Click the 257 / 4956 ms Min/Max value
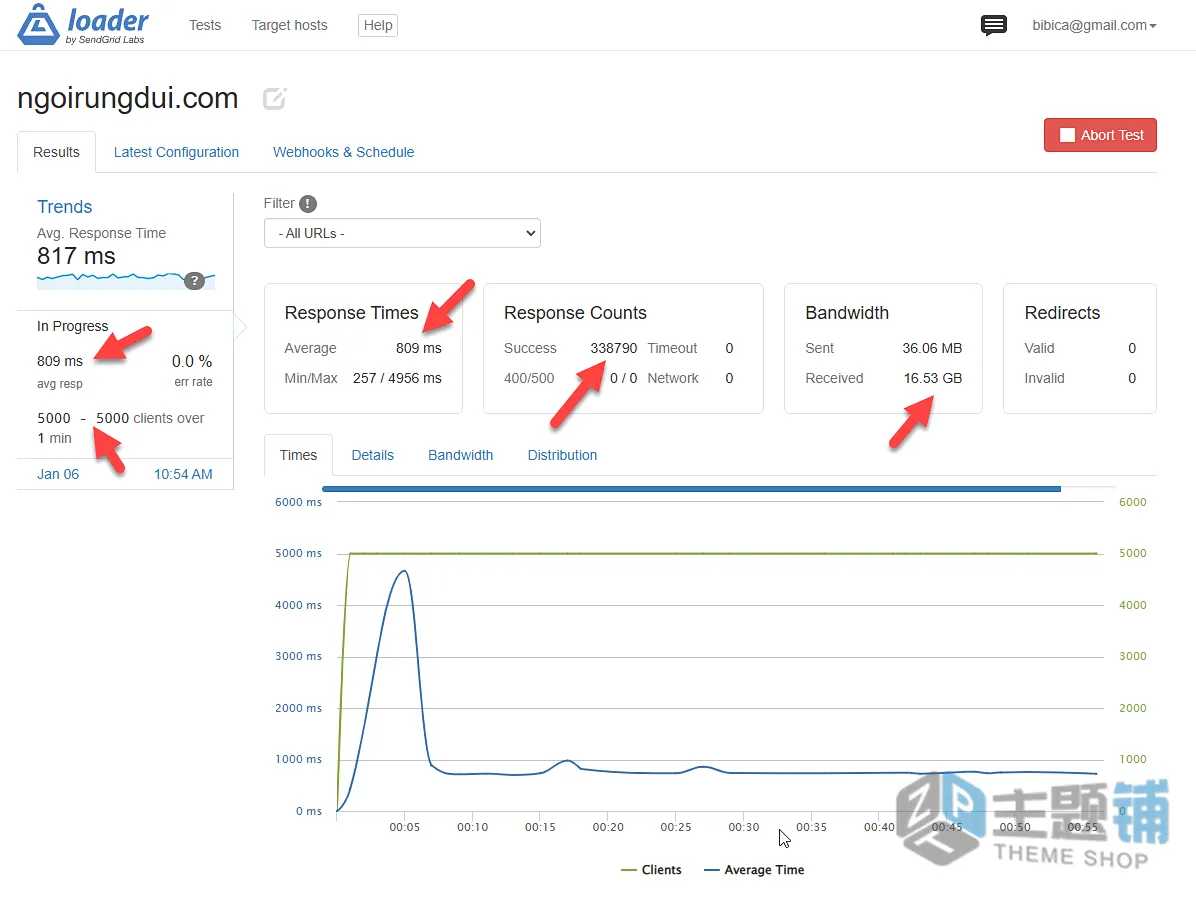Image resolution: width=1196 pixels, height=897 pixels. coord(397,378)
